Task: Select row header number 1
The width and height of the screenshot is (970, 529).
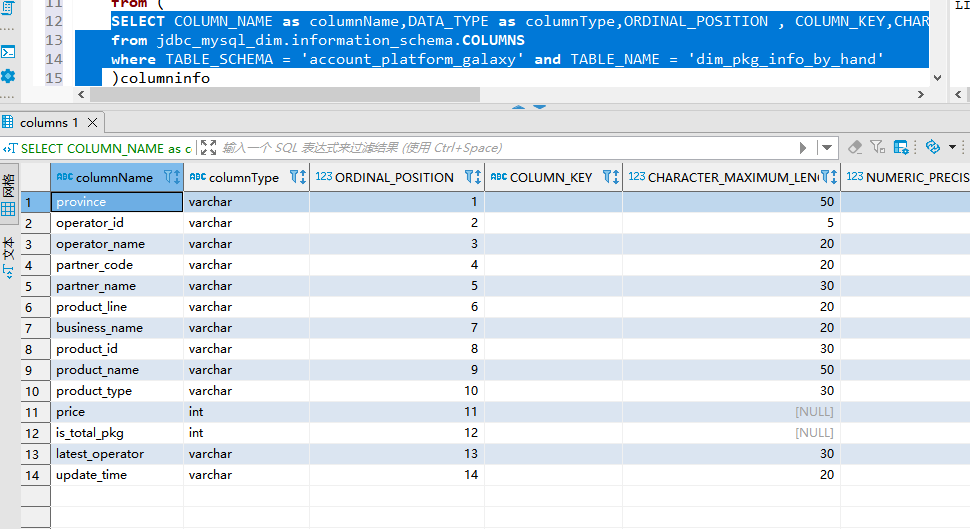Action: tap(35, 202)
